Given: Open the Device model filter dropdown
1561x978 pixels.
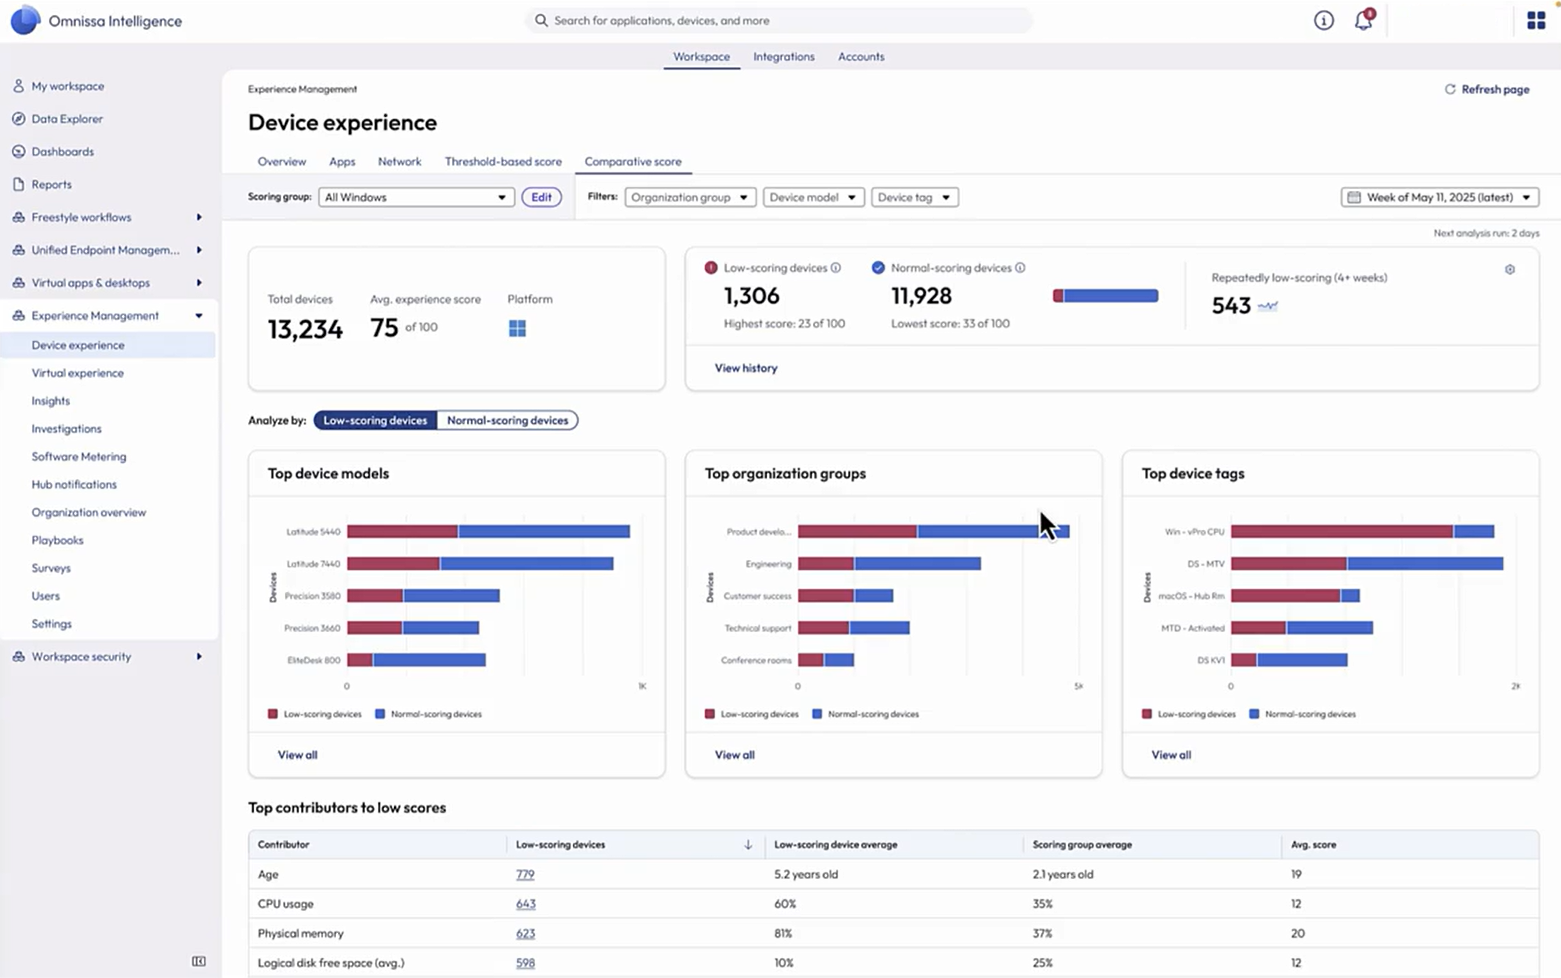Looking at the screenshot, I should (813, 197).
